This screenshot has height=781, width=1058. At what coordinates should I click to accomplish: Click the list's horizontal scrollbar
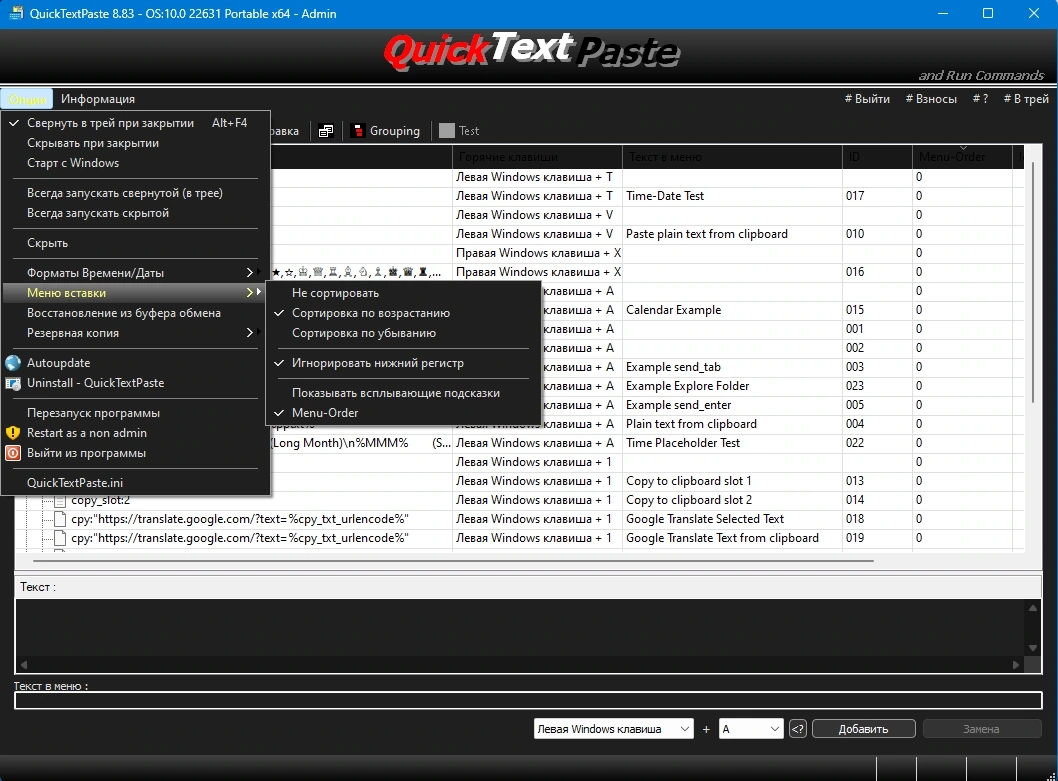pyautogui.click(x=453, y=560)
